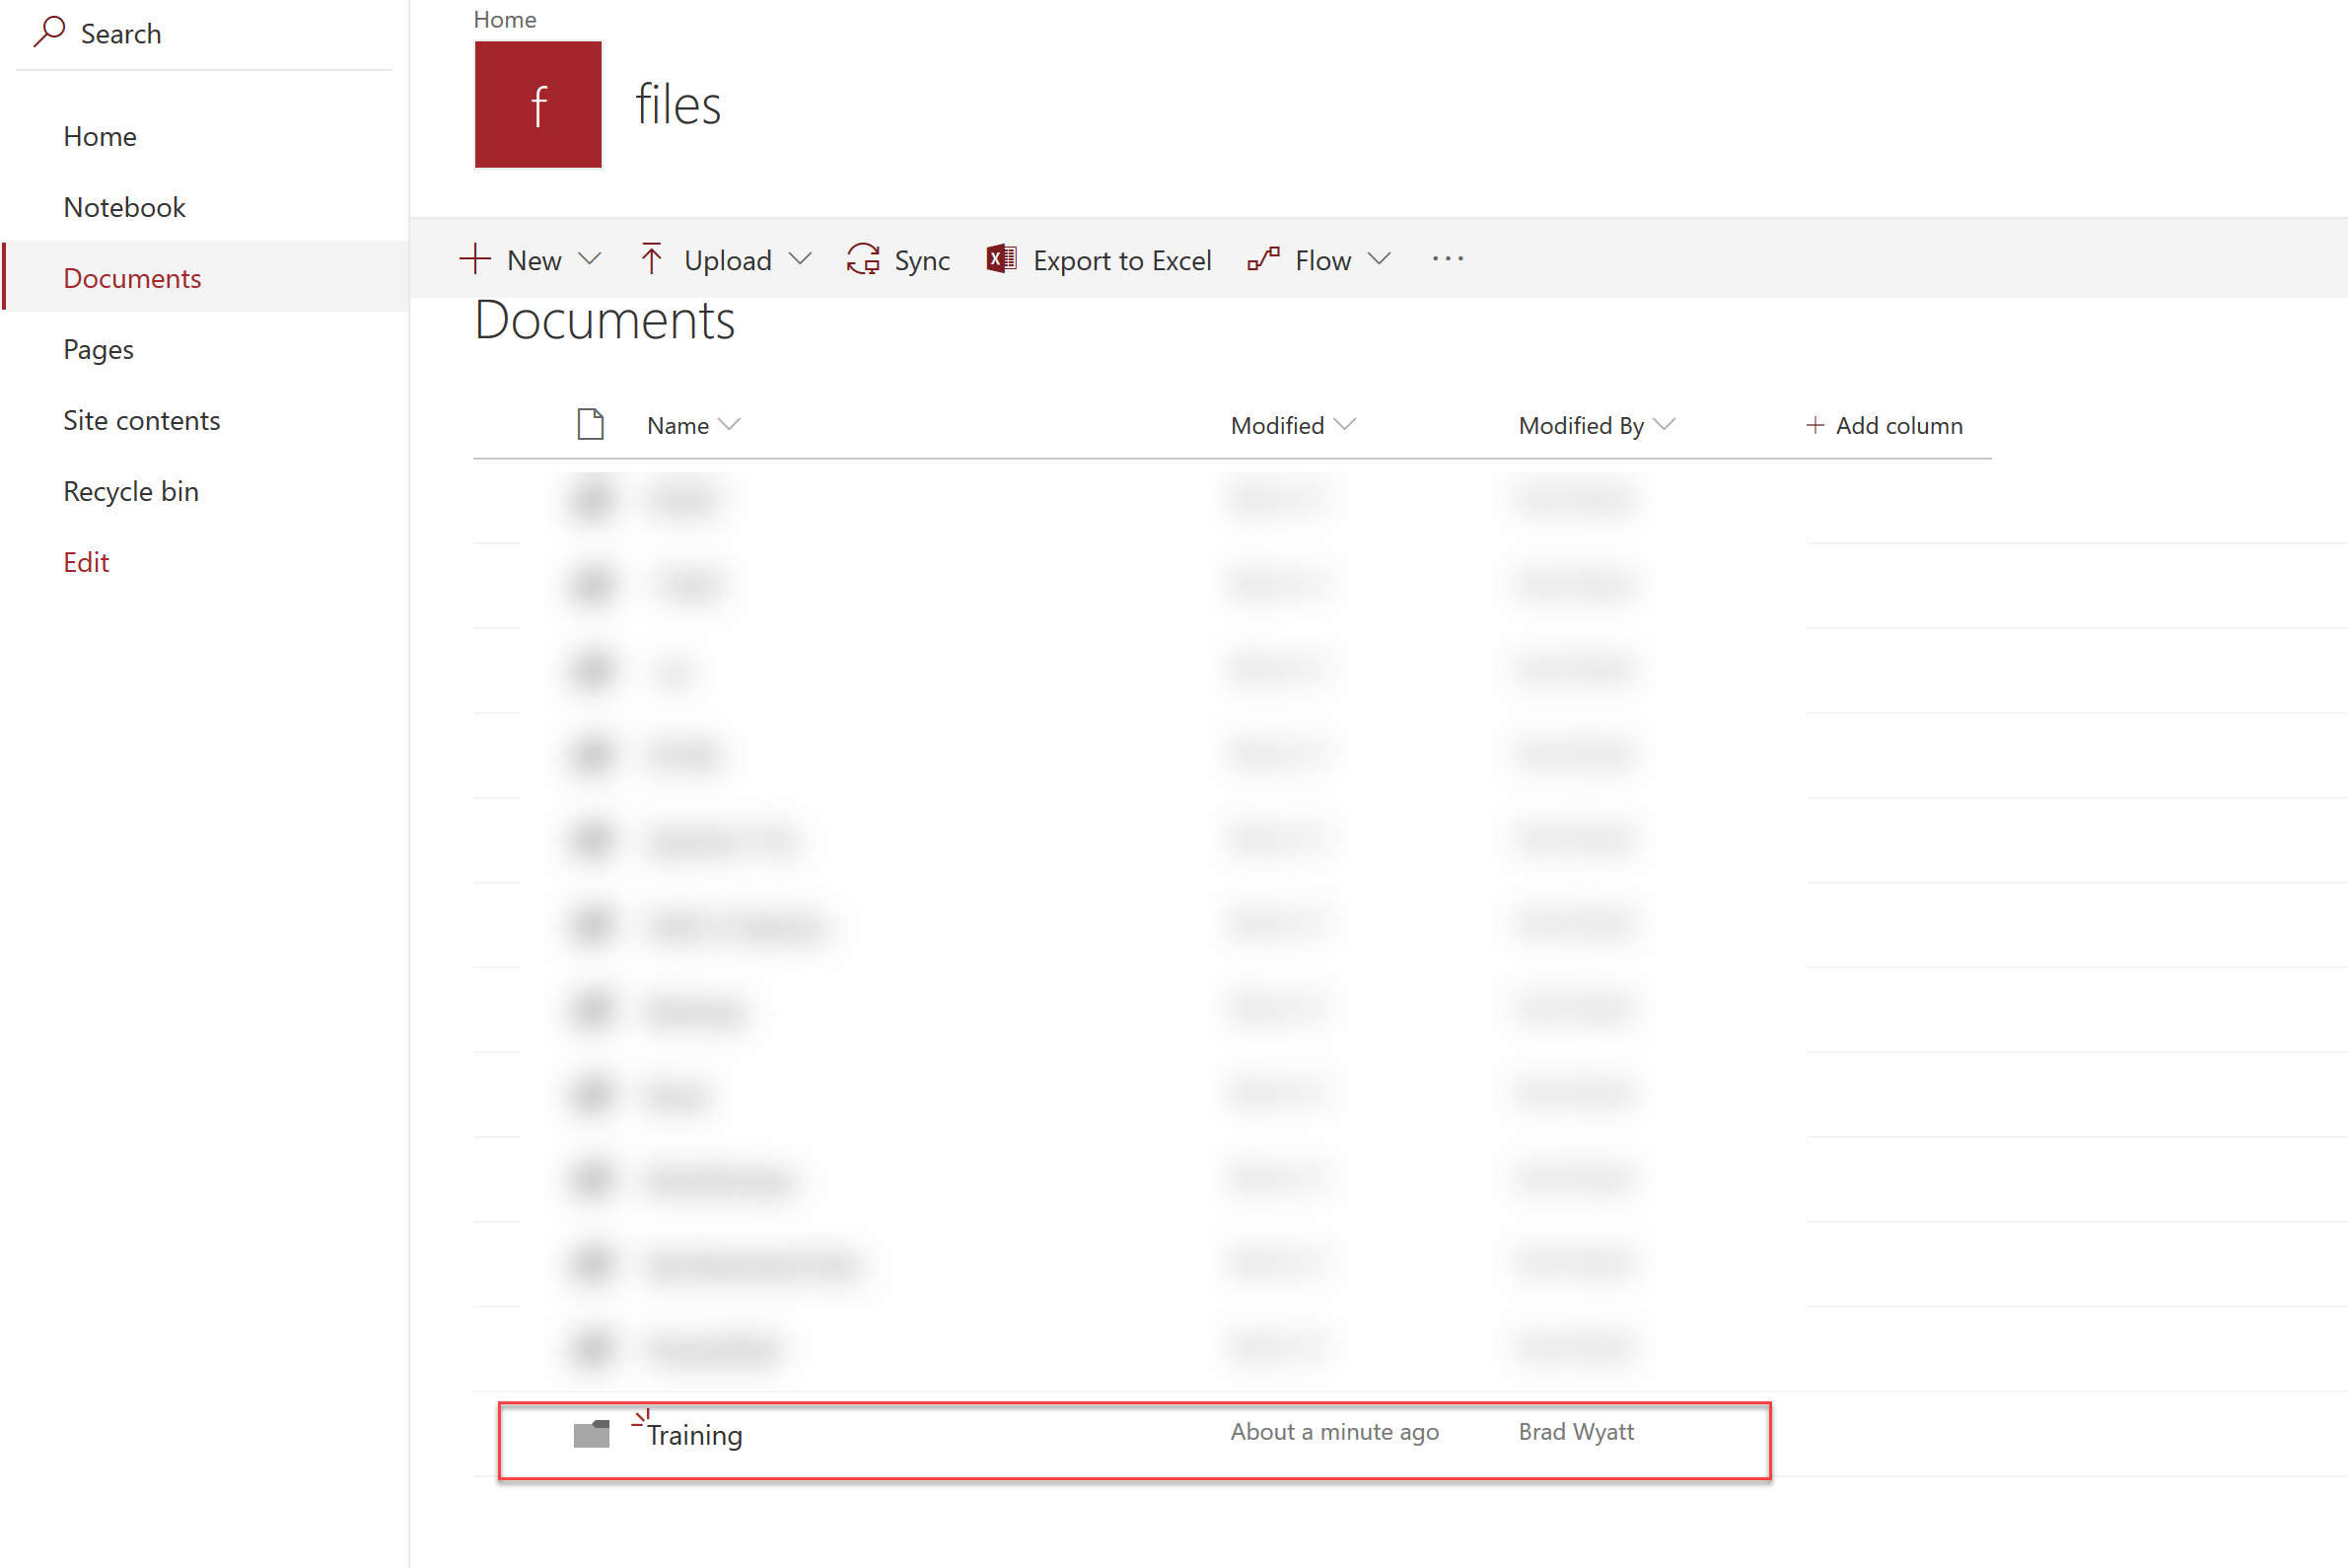
Task: Expand the Upload dropdown chevron
Action: coord(800,259)
